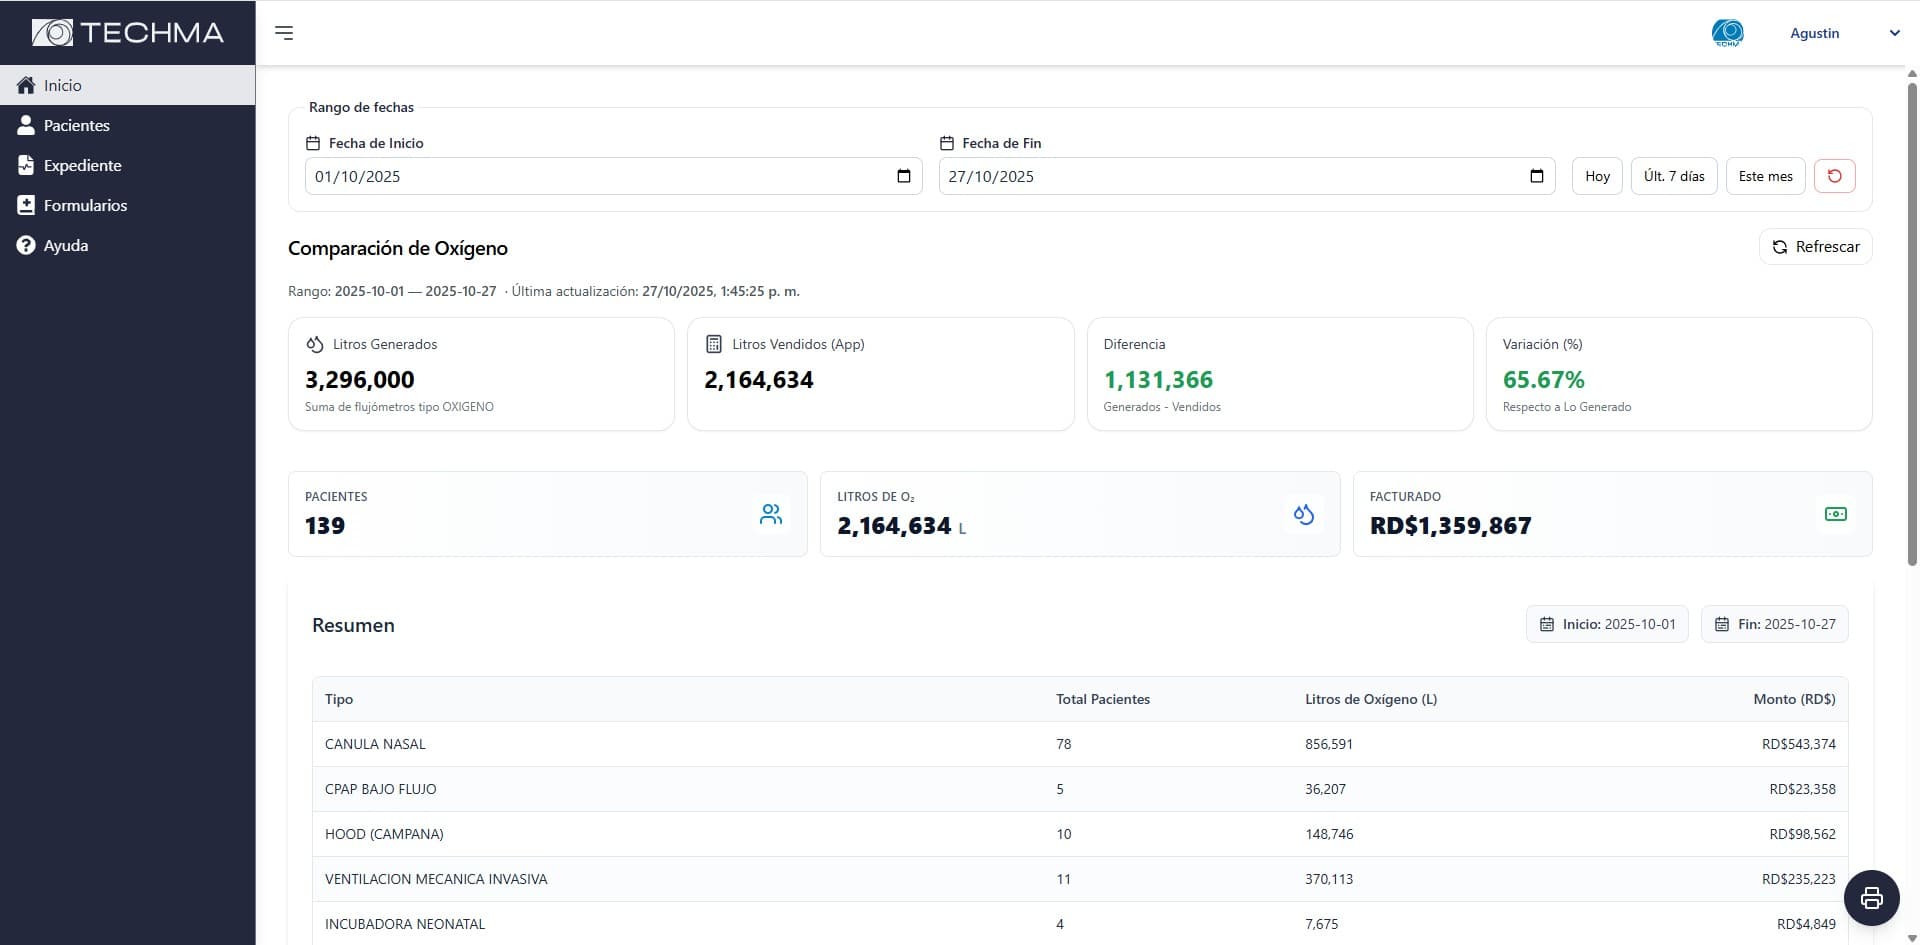This screenshot has height=945, width=1920.
Task: Select the Últ. 7 días shortcut
Action: pos(1674,176)
